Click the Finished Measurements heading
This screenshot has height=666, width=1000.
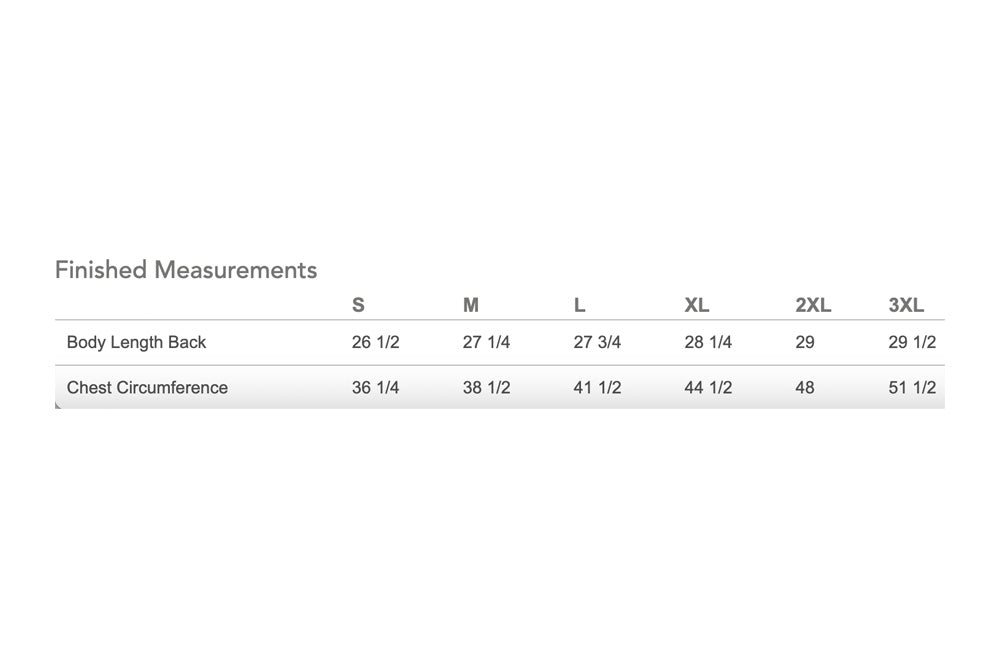click(x=186, y=270)
